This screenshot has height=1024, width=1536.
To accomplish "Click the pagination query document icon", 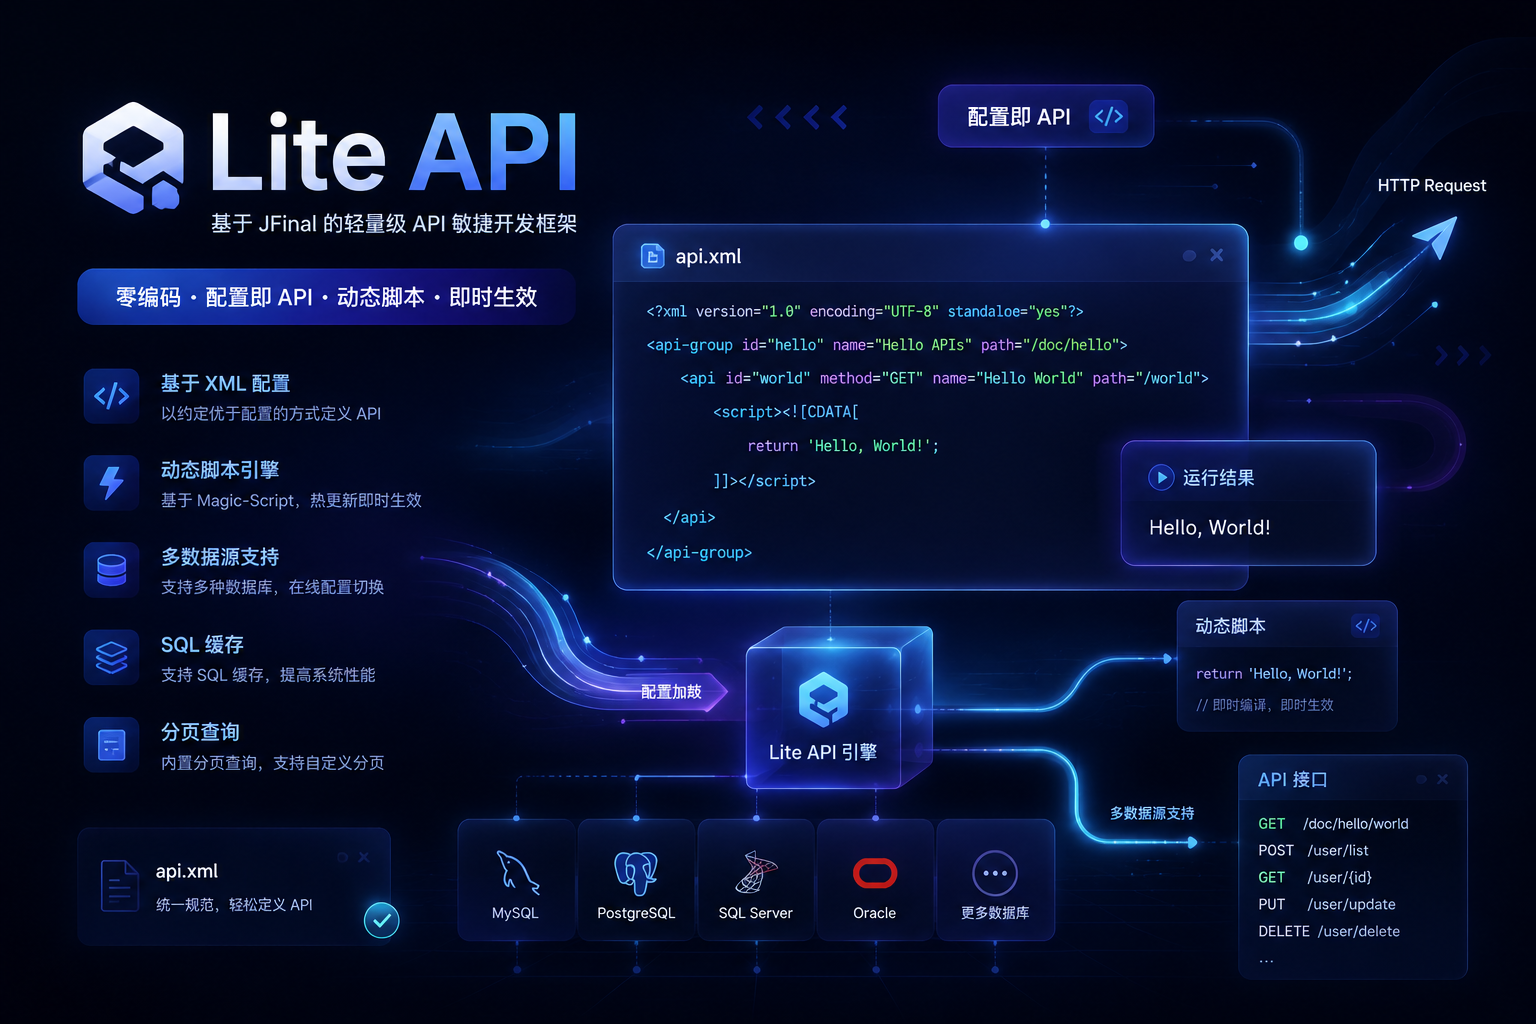I will (x=111, y=745).
